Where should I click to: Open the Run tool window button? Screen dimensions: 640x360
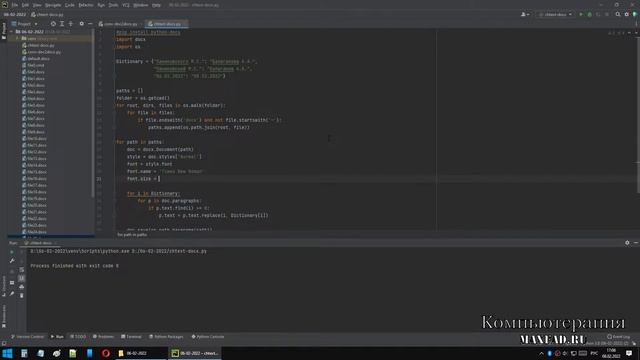tap(57, 337)
